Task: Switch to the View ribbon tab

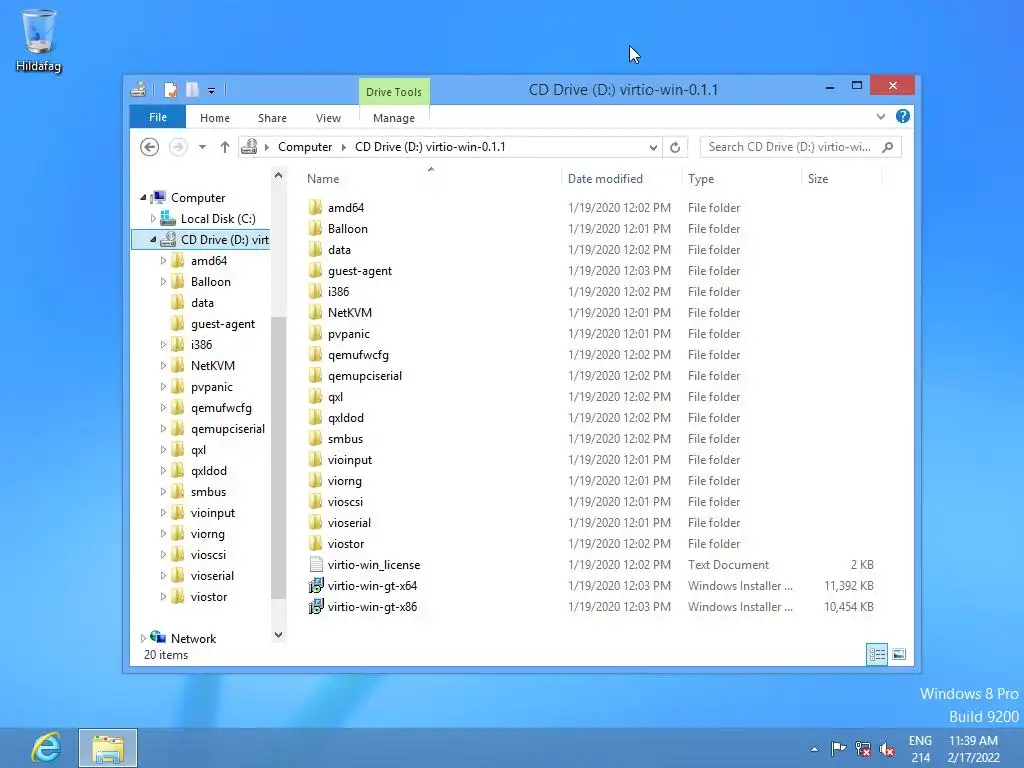Action: click(x=328, y=118)
